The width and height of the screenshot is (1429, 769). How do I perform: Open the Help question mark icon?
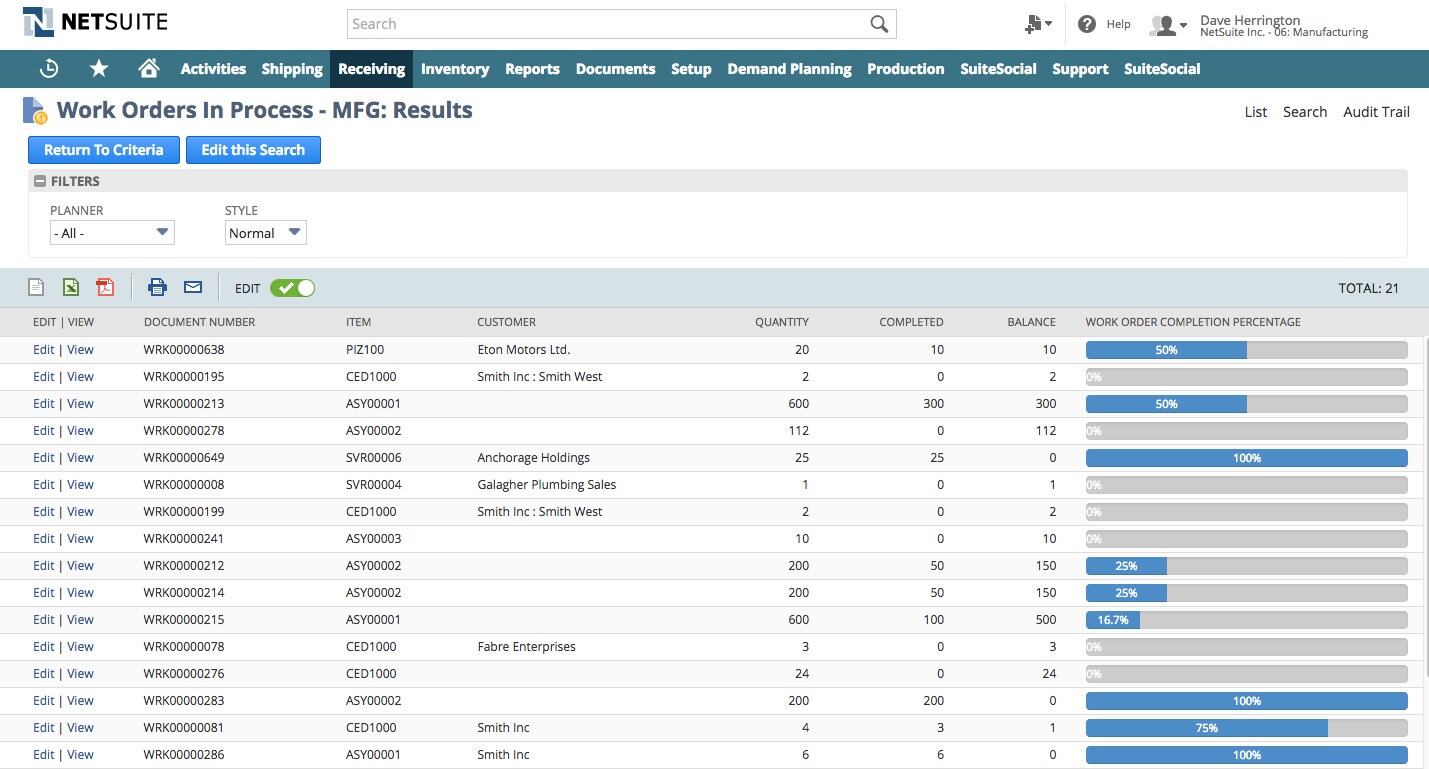click(x=1087, y=24)
